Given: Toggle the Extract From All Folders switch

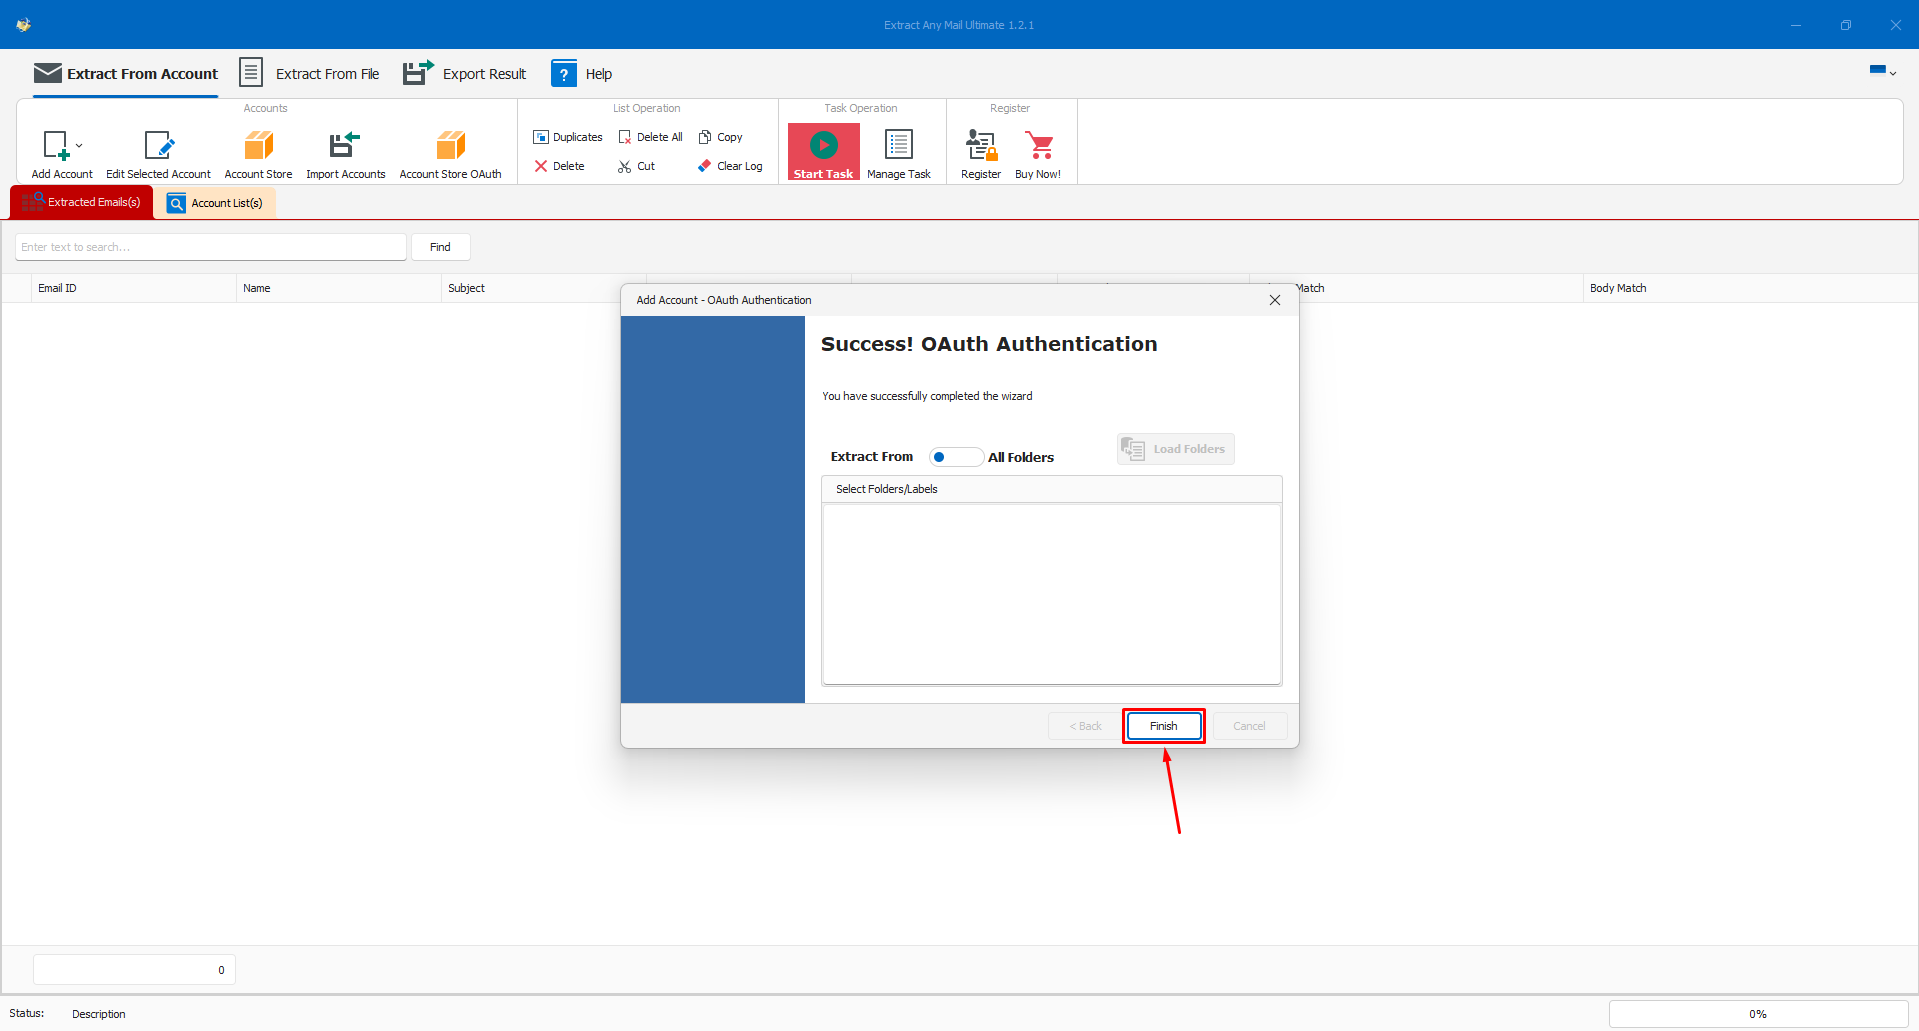Looking at the screenshot, I should pyautogui.click(x=955, y=457).
